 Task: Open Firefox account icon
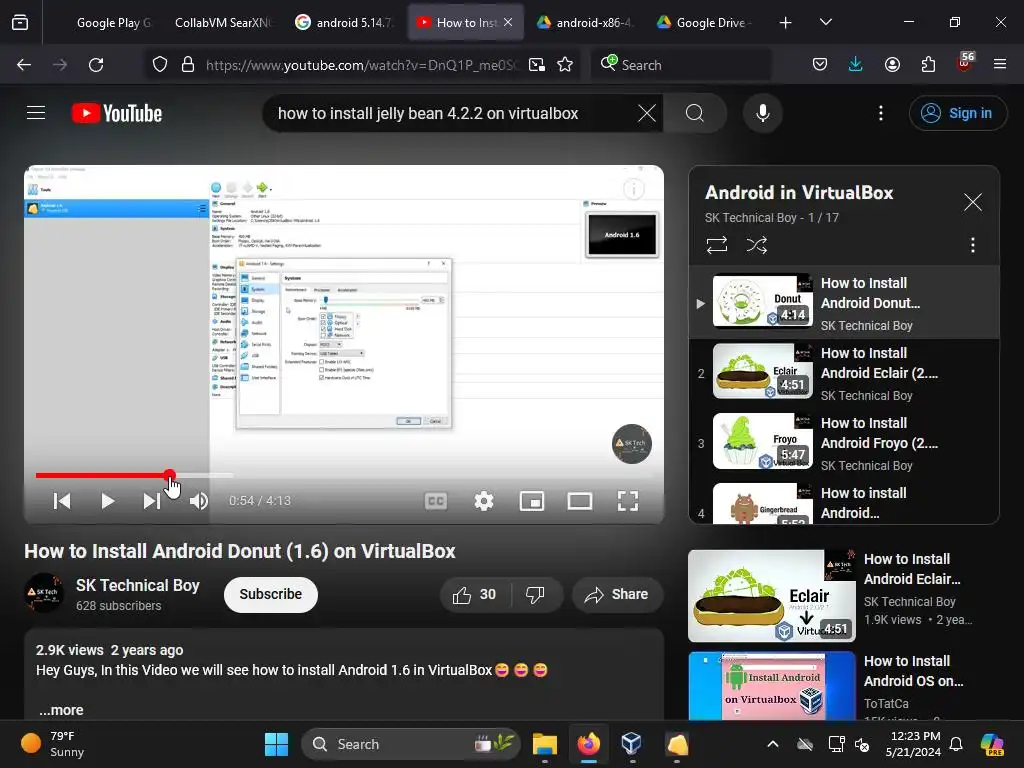pos(892,65)
